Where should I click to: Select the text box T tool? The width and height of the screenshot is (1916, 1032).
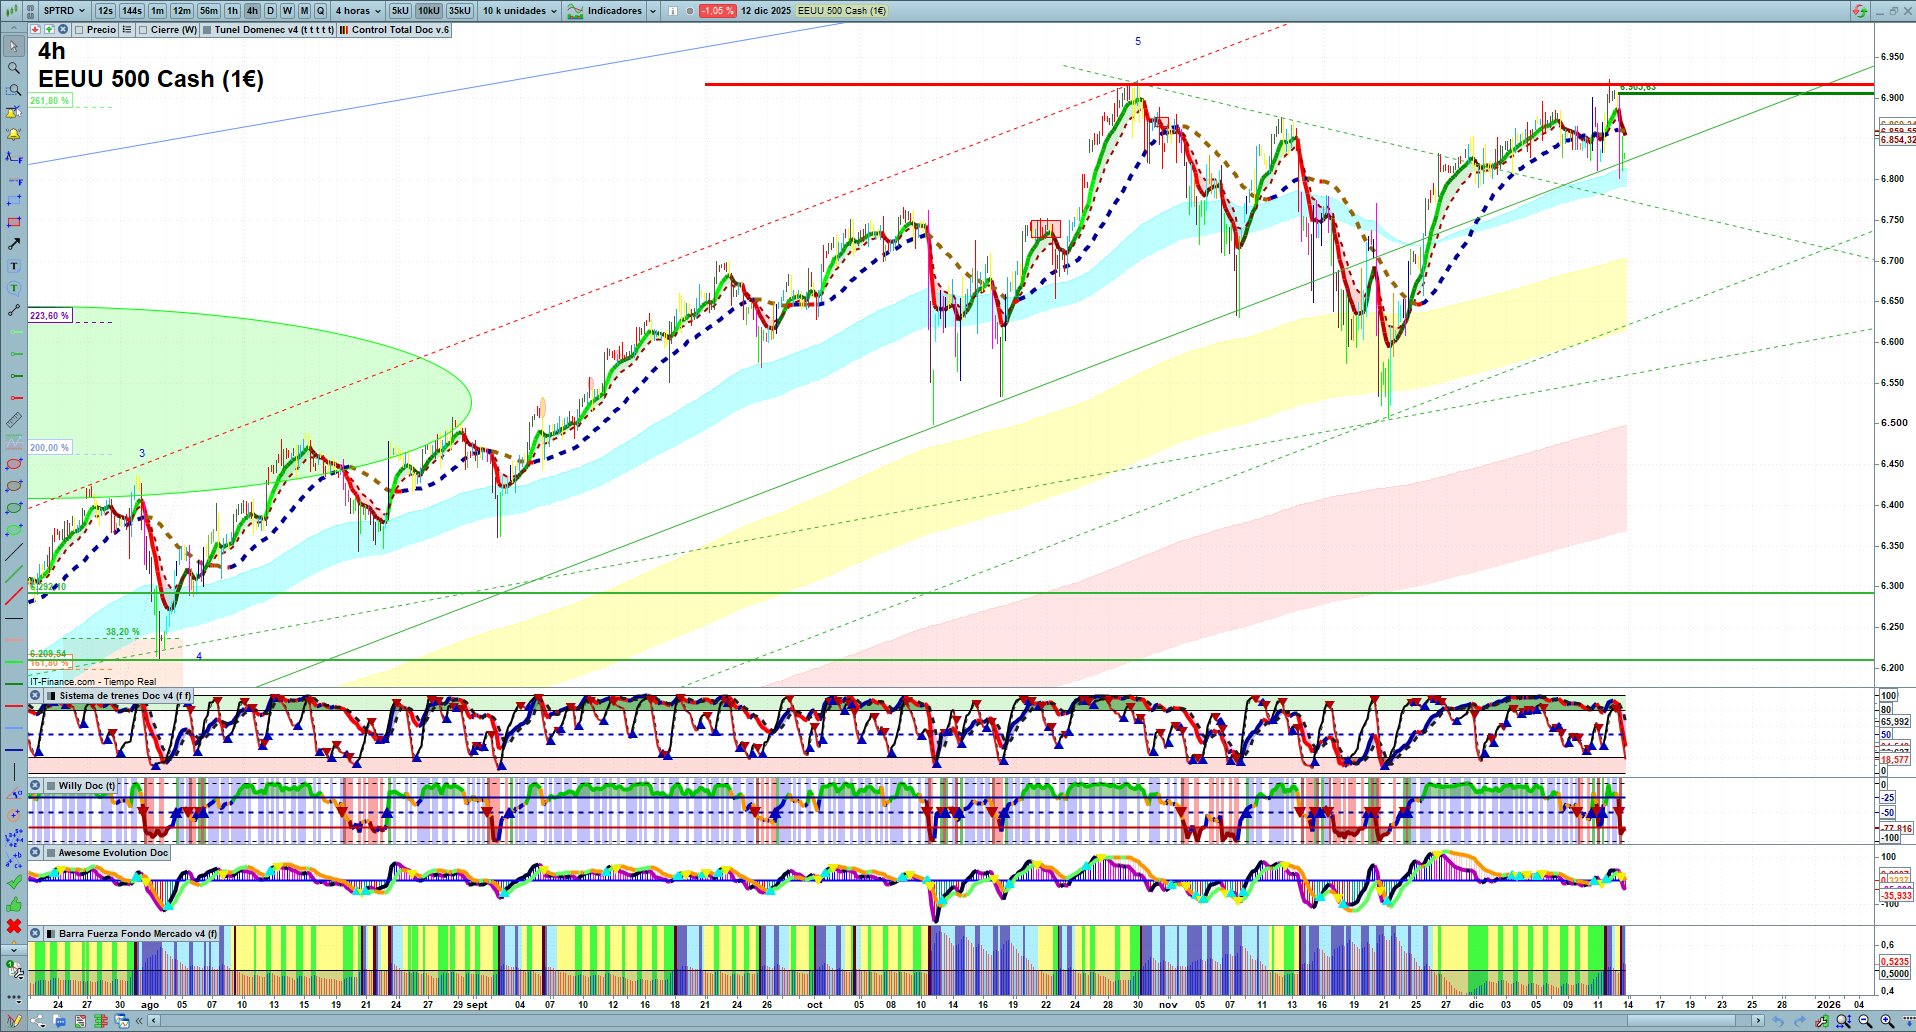coord(14,266)
